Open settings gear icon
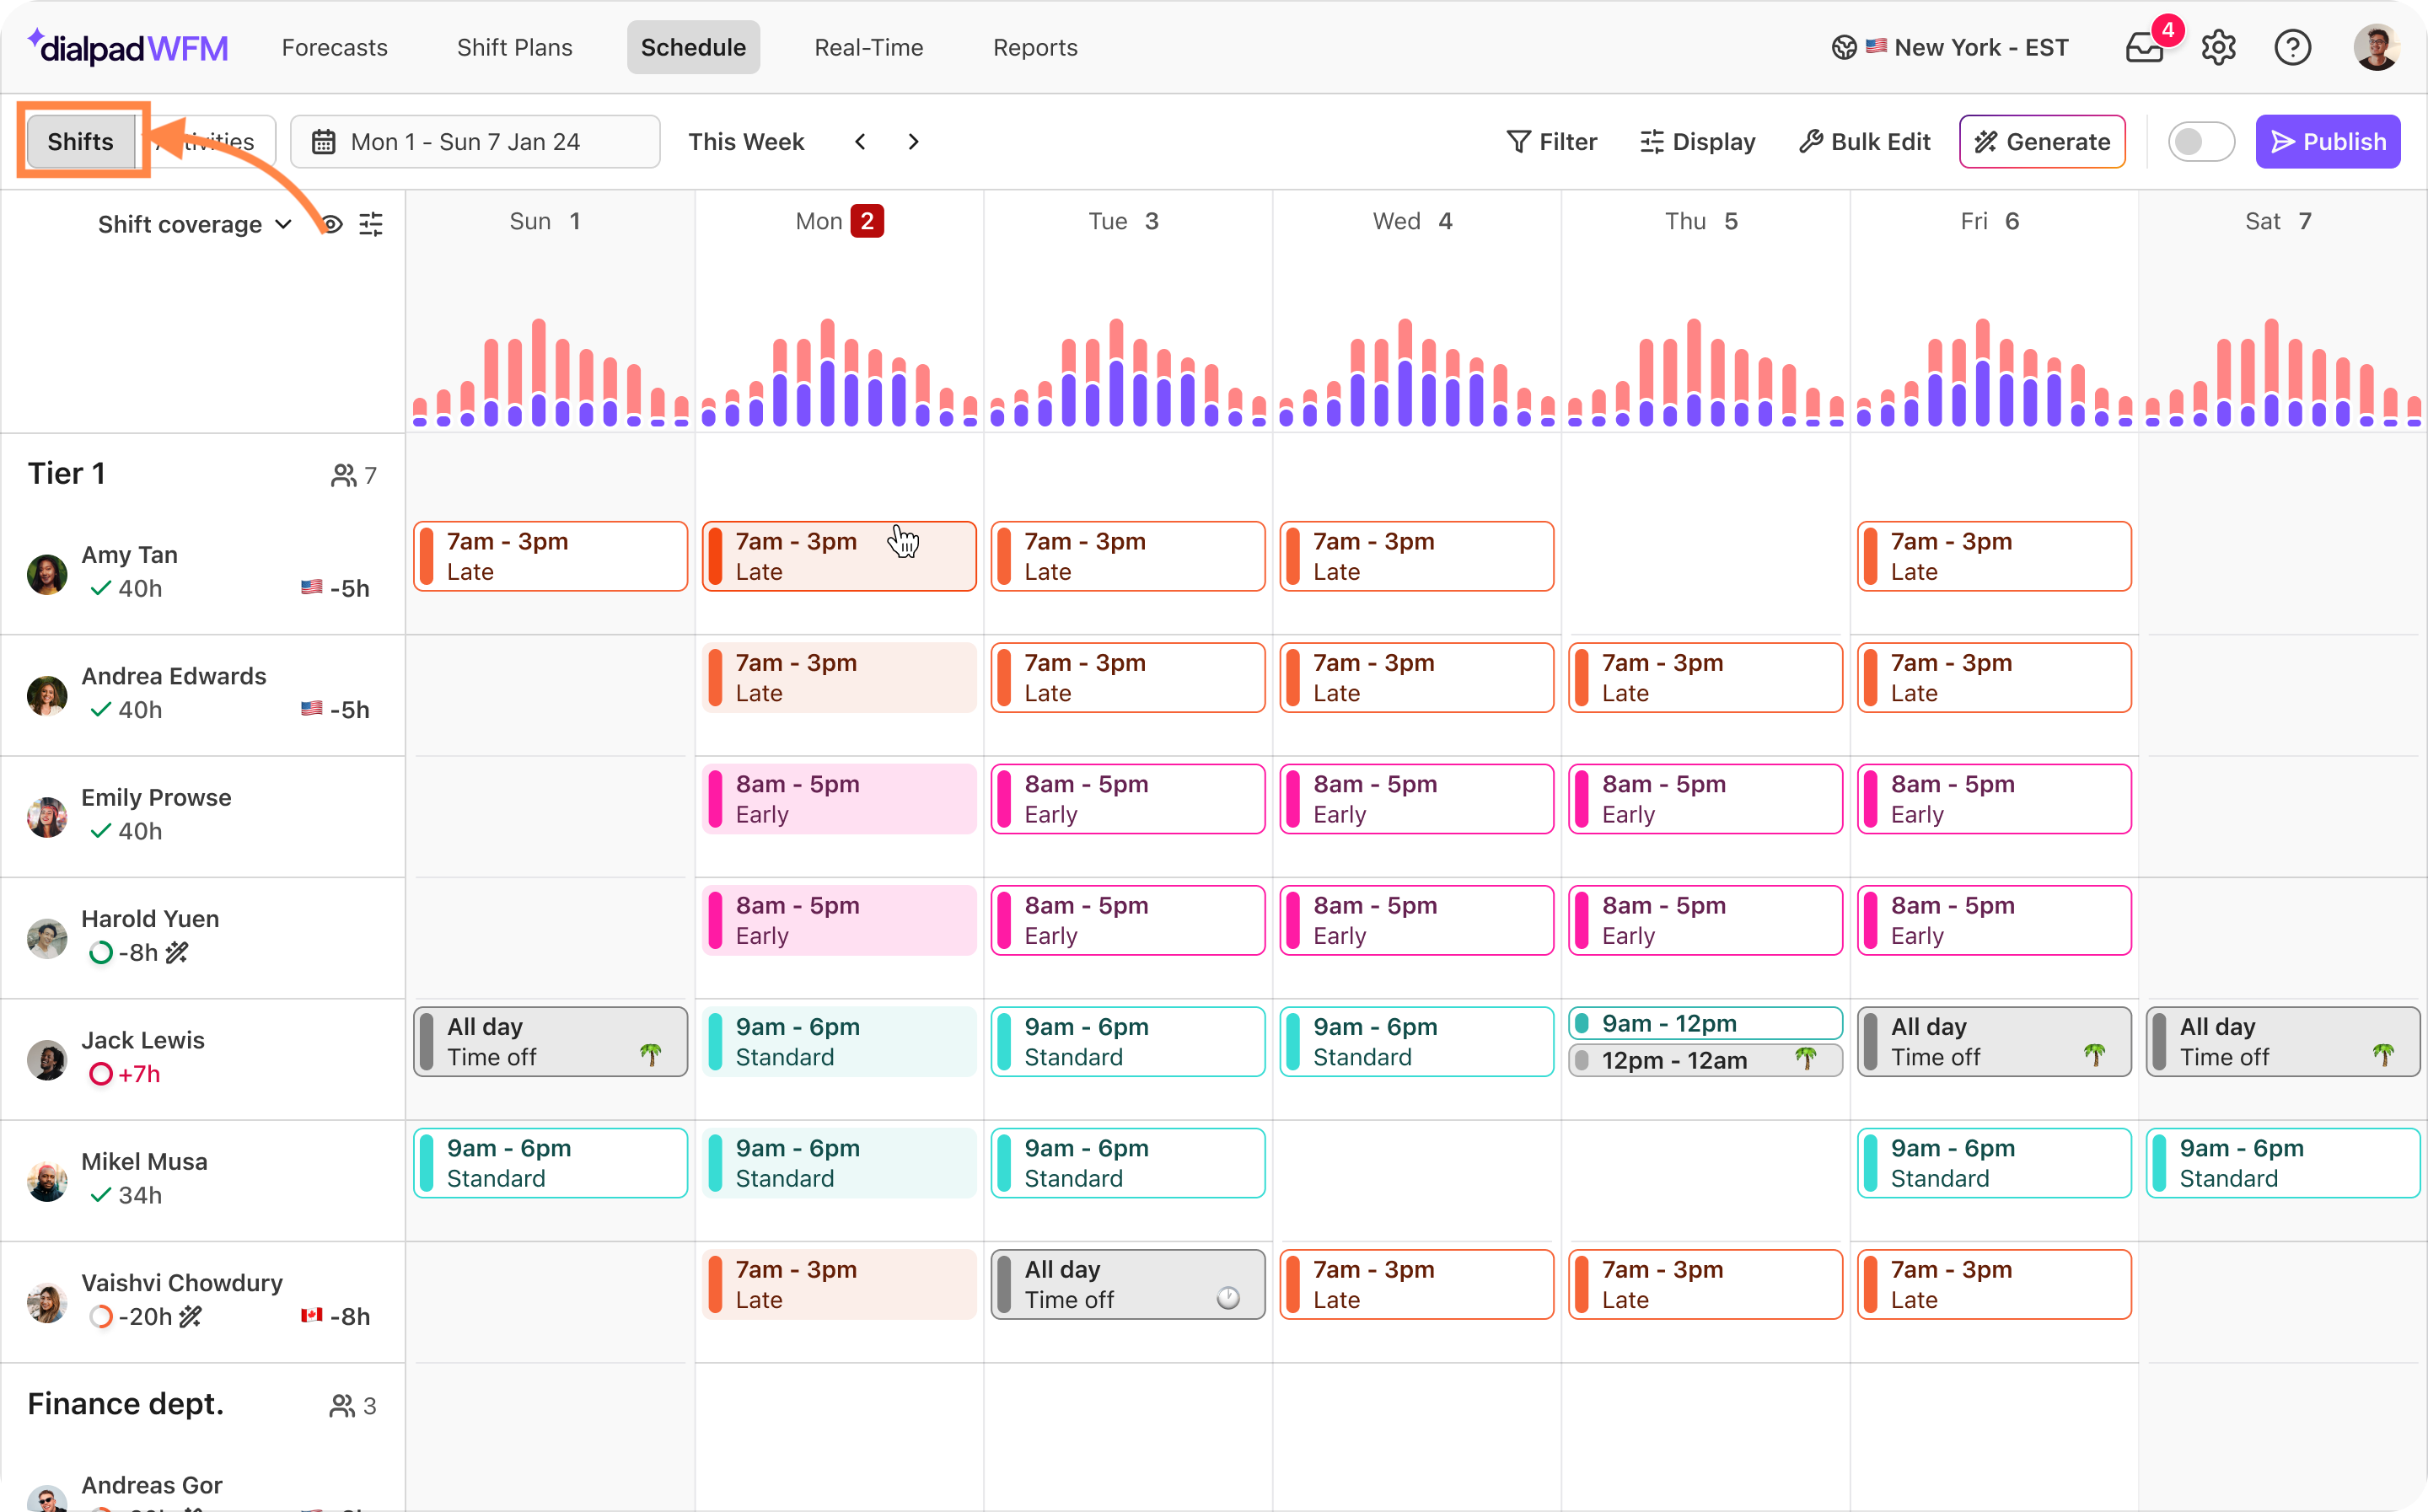This screenshot has height=1512, width=2428. point(2218,47)
